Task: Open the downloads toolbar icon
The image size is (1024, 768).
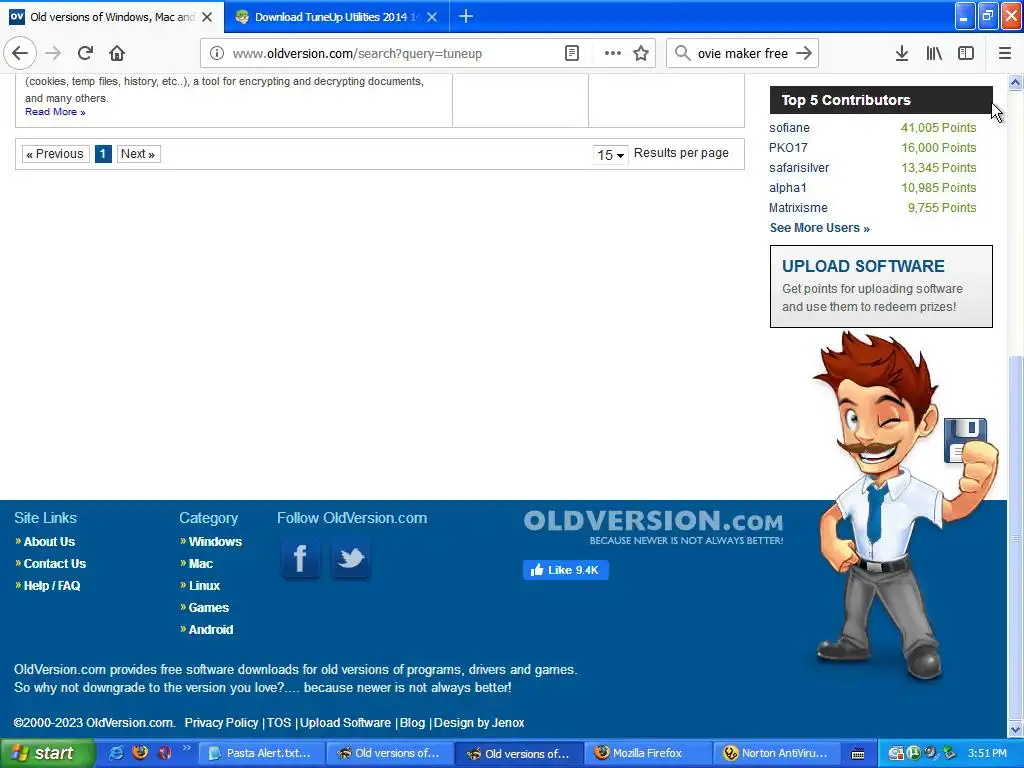Action: point(902,53)
